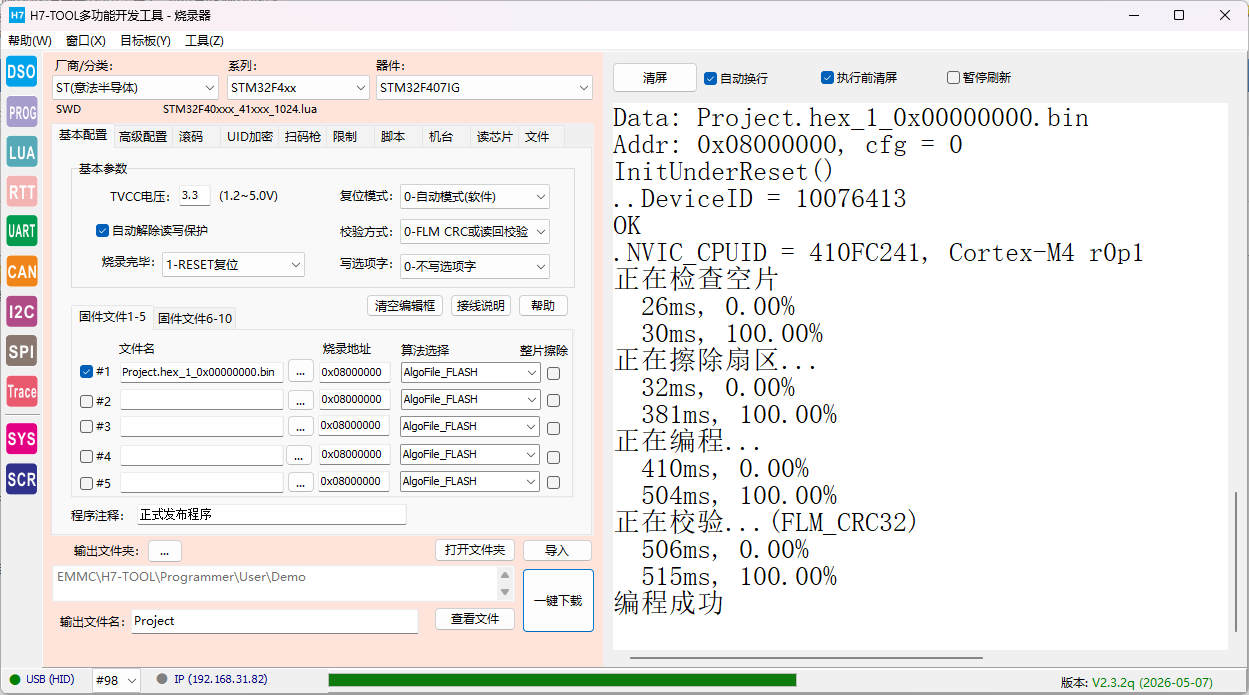1249x695 pixels.
Task: Check 整片擦除 for file #1
Action: [553, 373]
